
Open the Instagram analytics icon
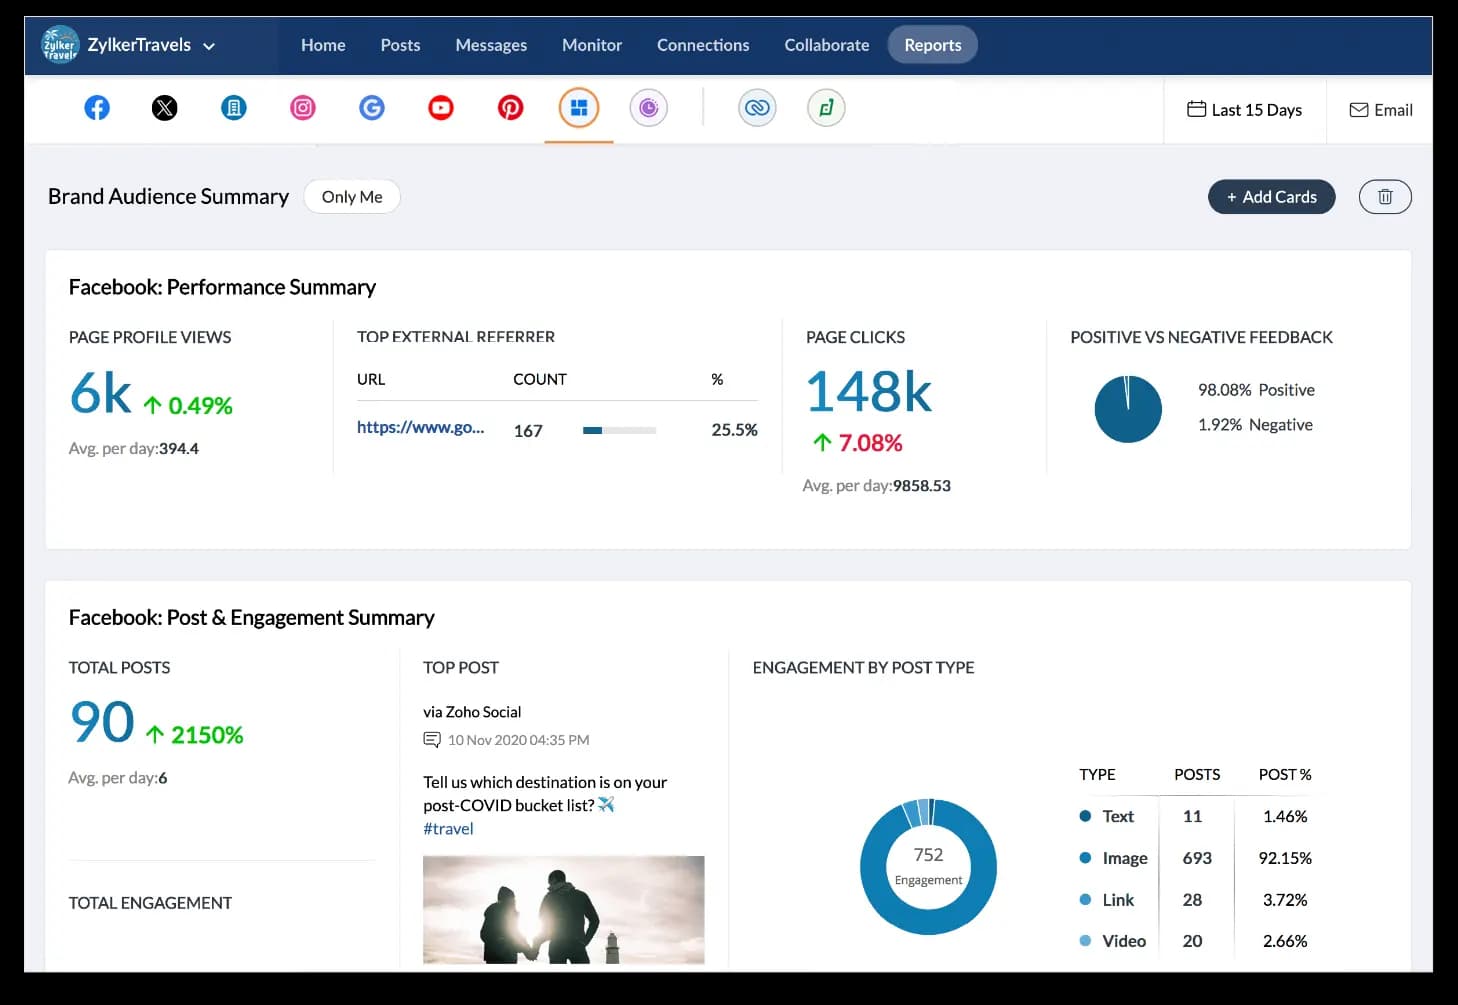[x=303, y=107]
